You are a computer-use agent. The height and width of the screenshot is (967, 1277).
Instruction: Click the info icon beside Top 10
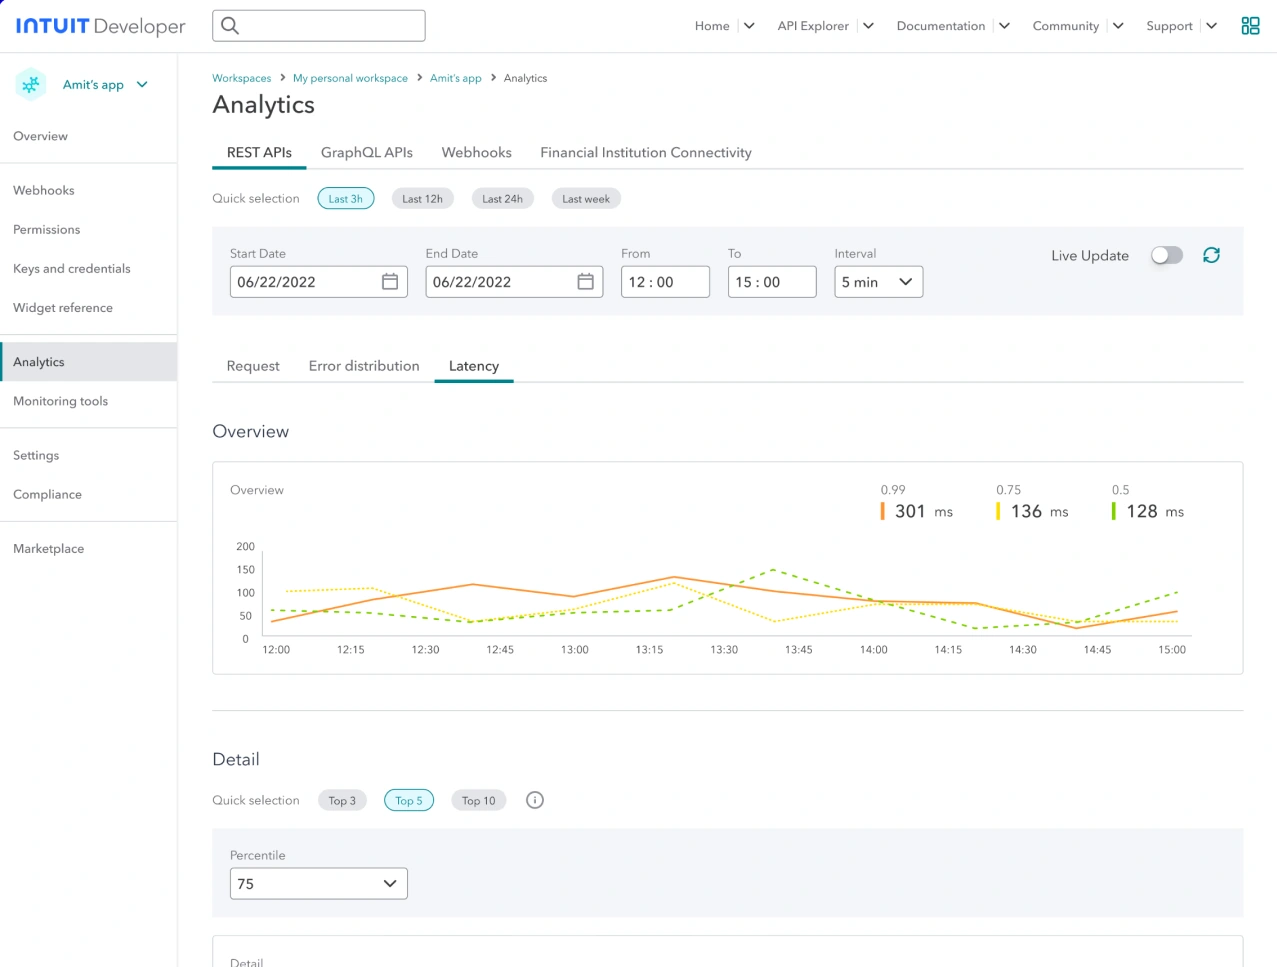pos(535,800)
